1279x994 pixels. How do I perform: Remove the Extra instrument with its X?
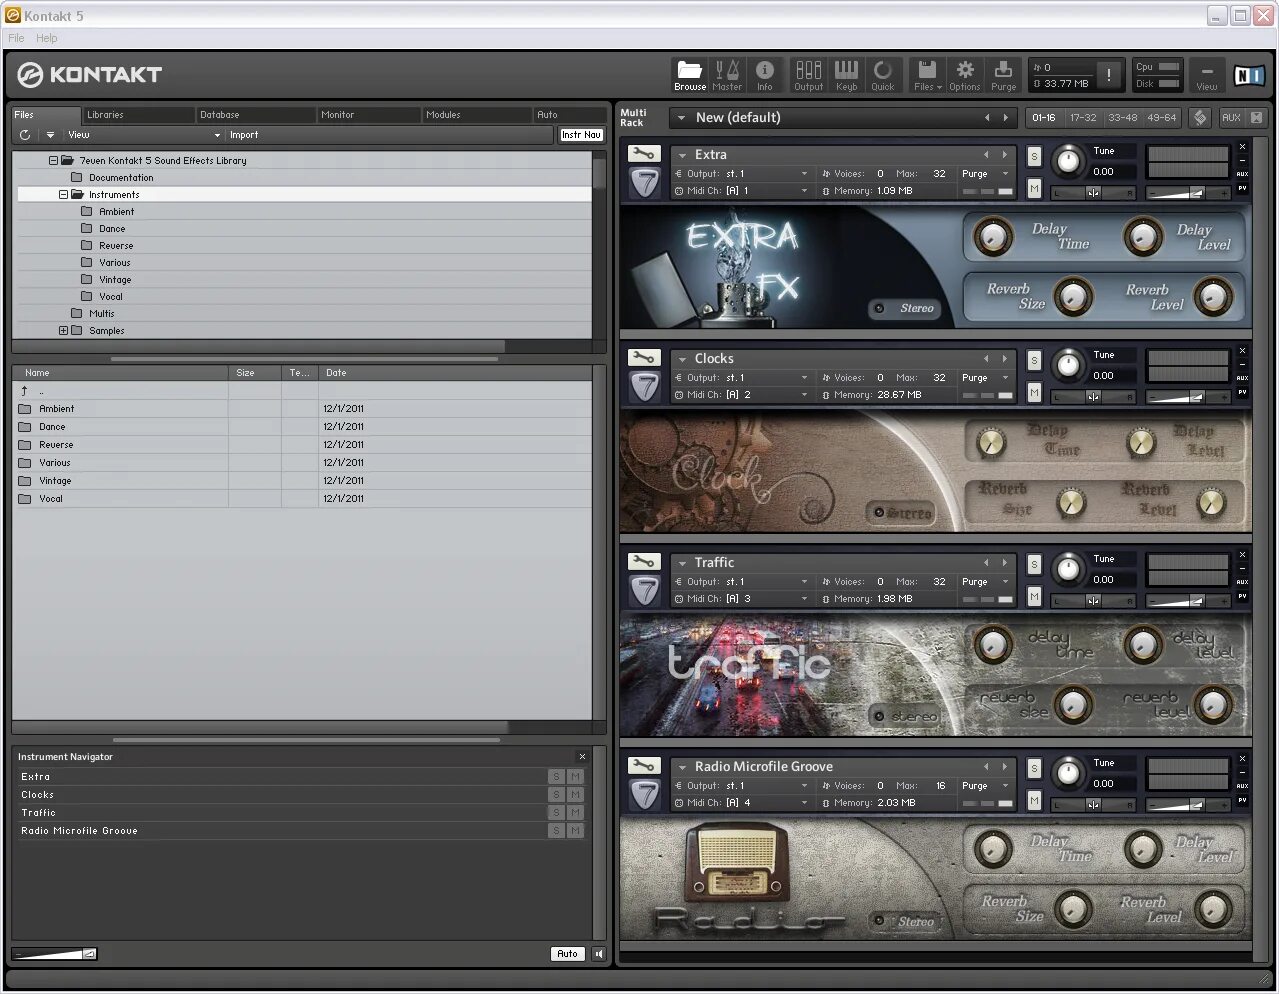1242,147
